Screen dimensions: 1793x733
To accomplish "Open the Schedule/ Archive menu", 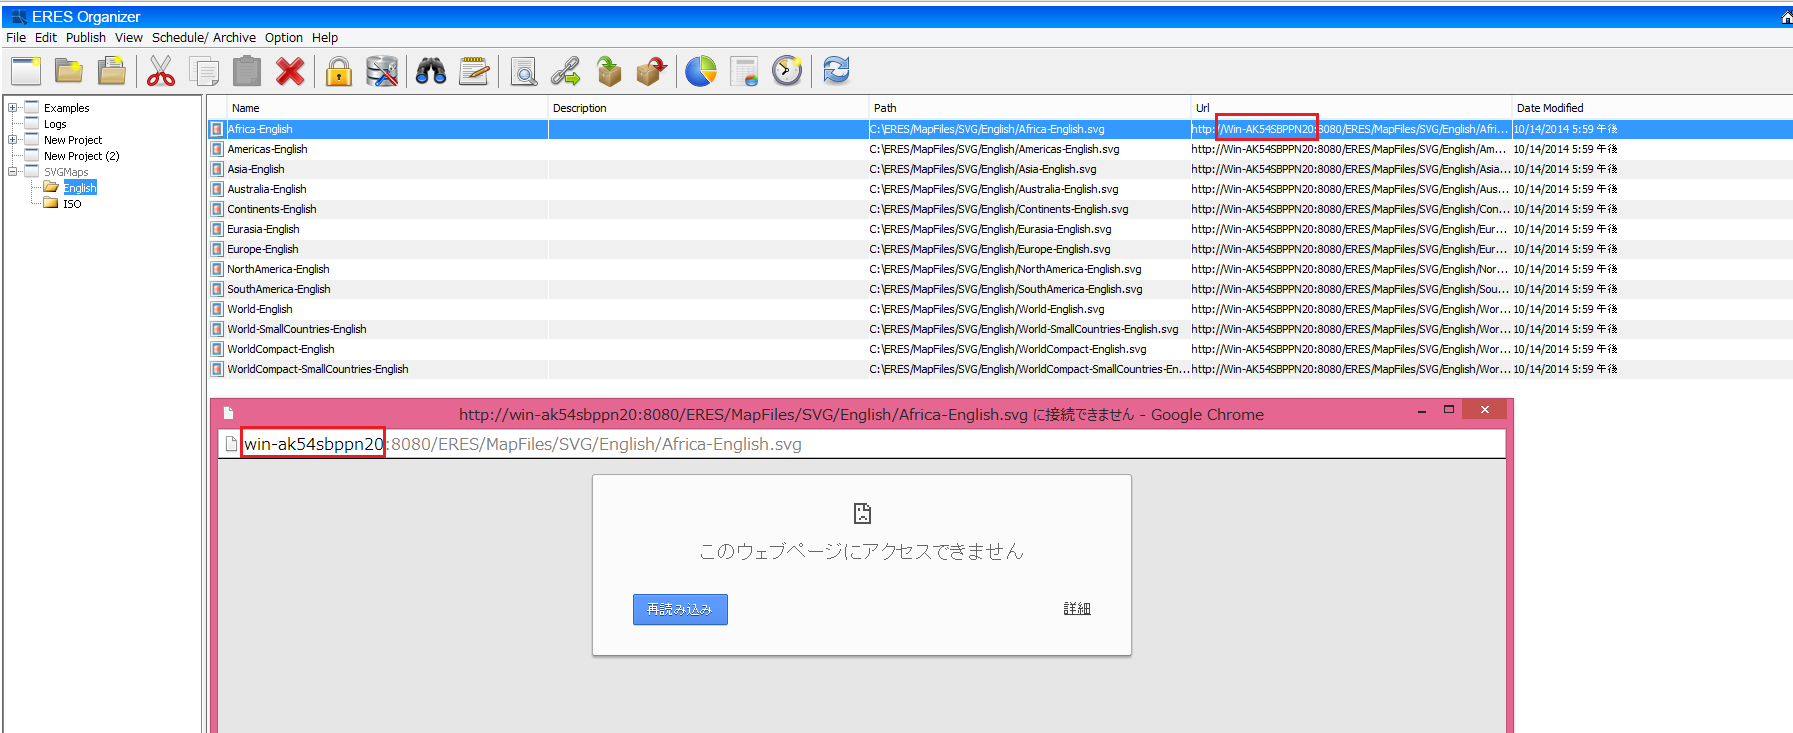I will [x=204, y=38].
